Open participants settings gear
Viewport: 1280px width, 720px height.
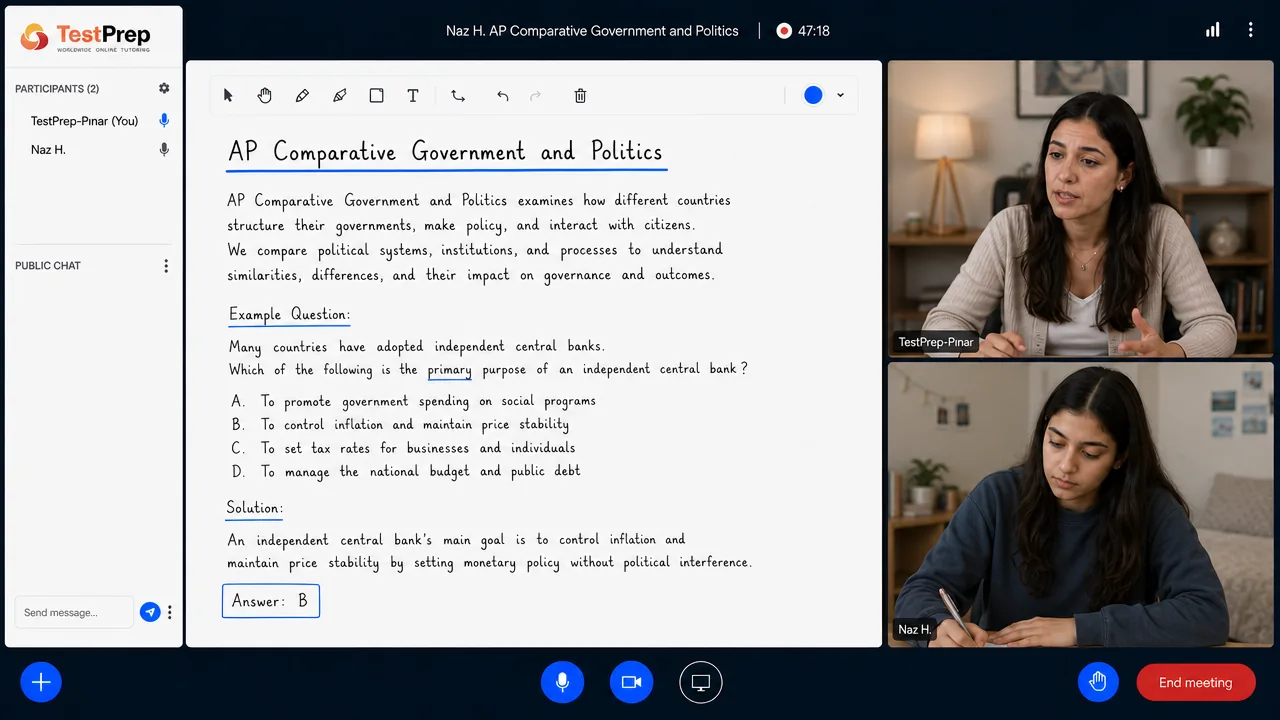click(x=164, y=89)
